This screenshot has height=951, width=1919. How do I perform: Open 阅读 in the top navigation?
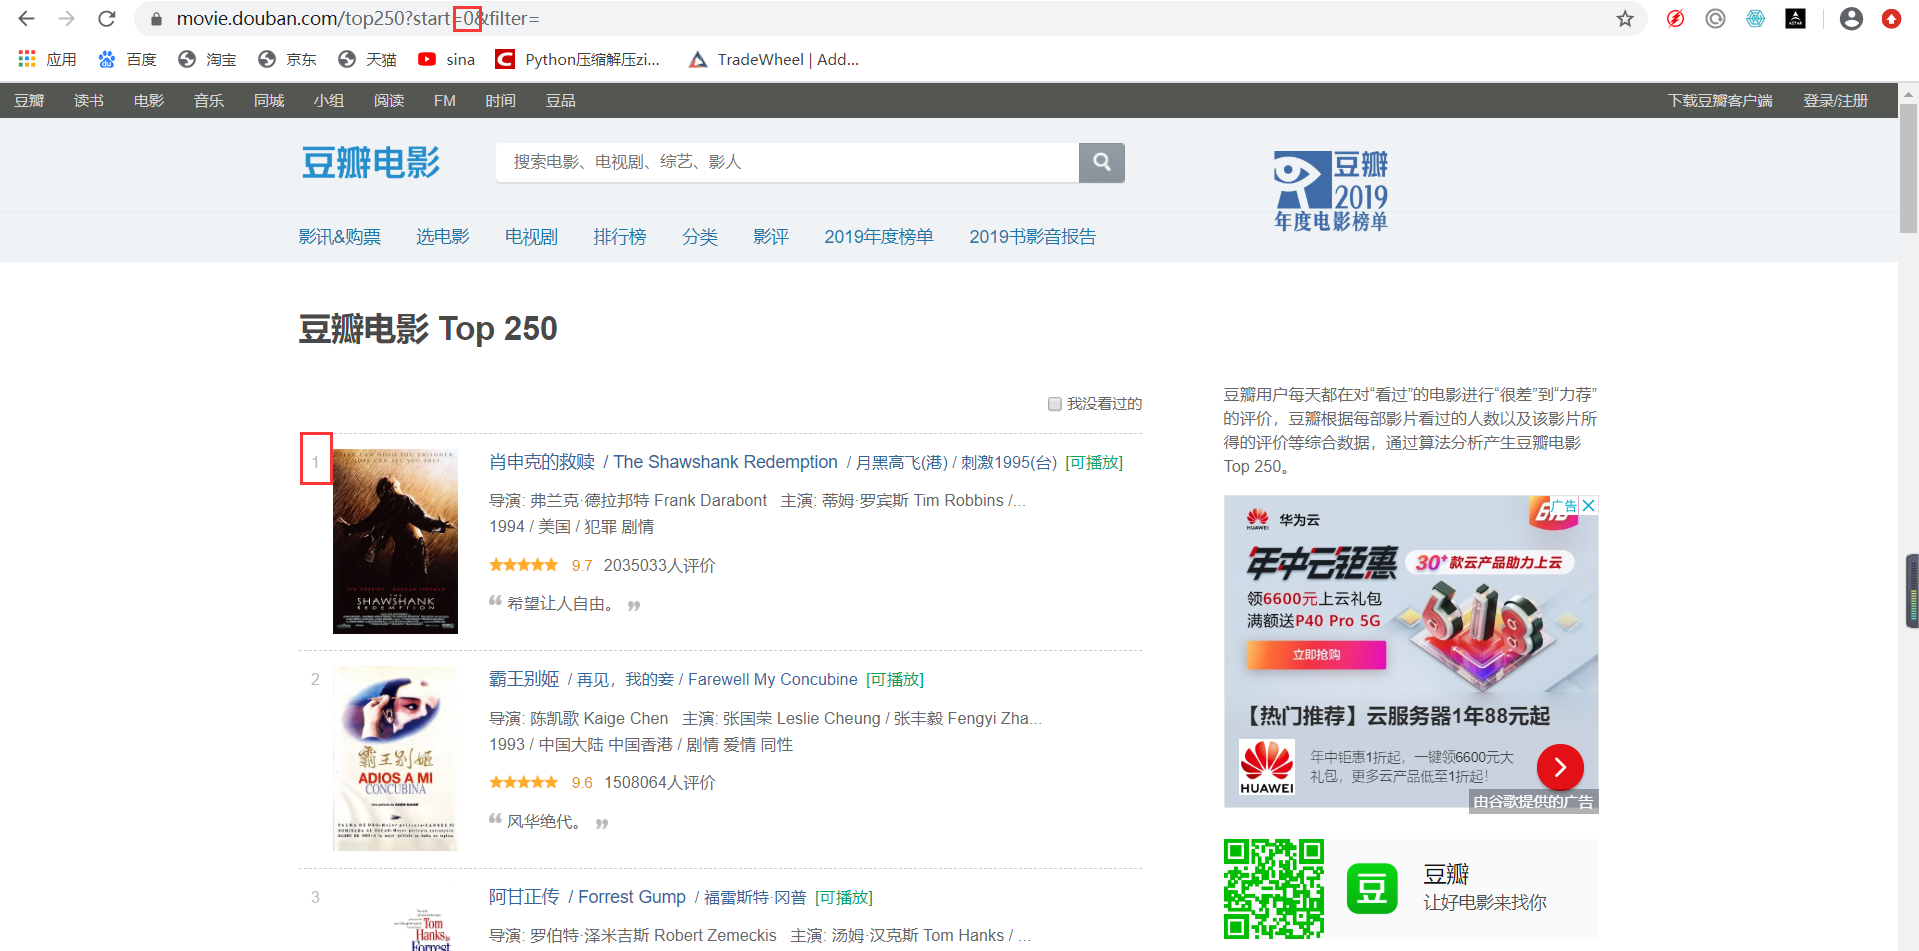click(x=389, y=100)
